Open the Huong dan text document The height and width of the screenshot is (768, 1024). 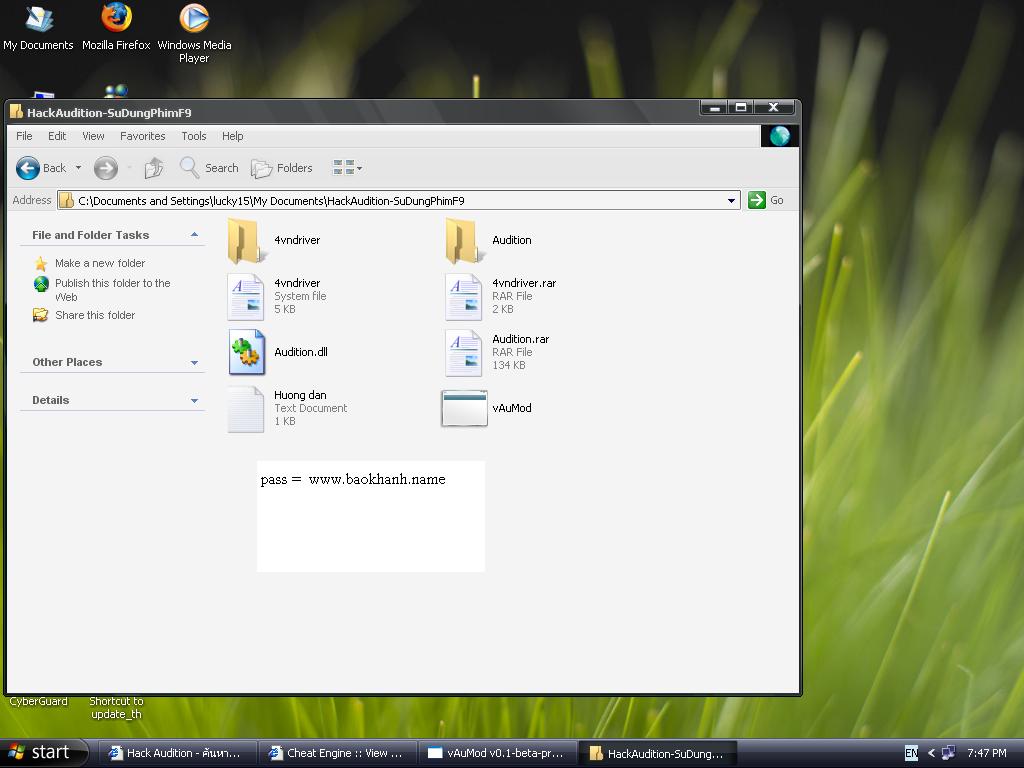[246, 408]
